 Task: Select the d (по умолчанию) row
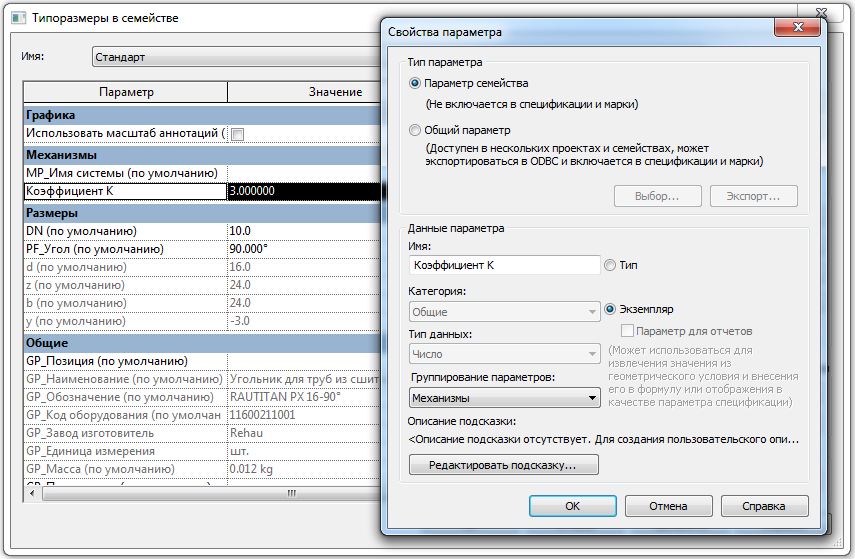[125, 267]
